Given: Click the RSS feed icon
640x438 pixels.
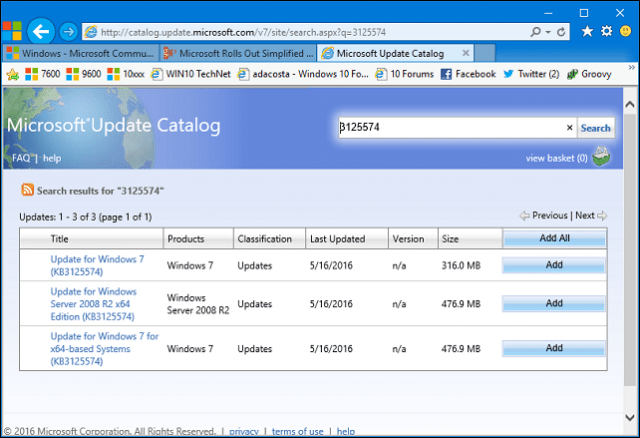Looking at the screenshot, I should [x=27, y=190].
